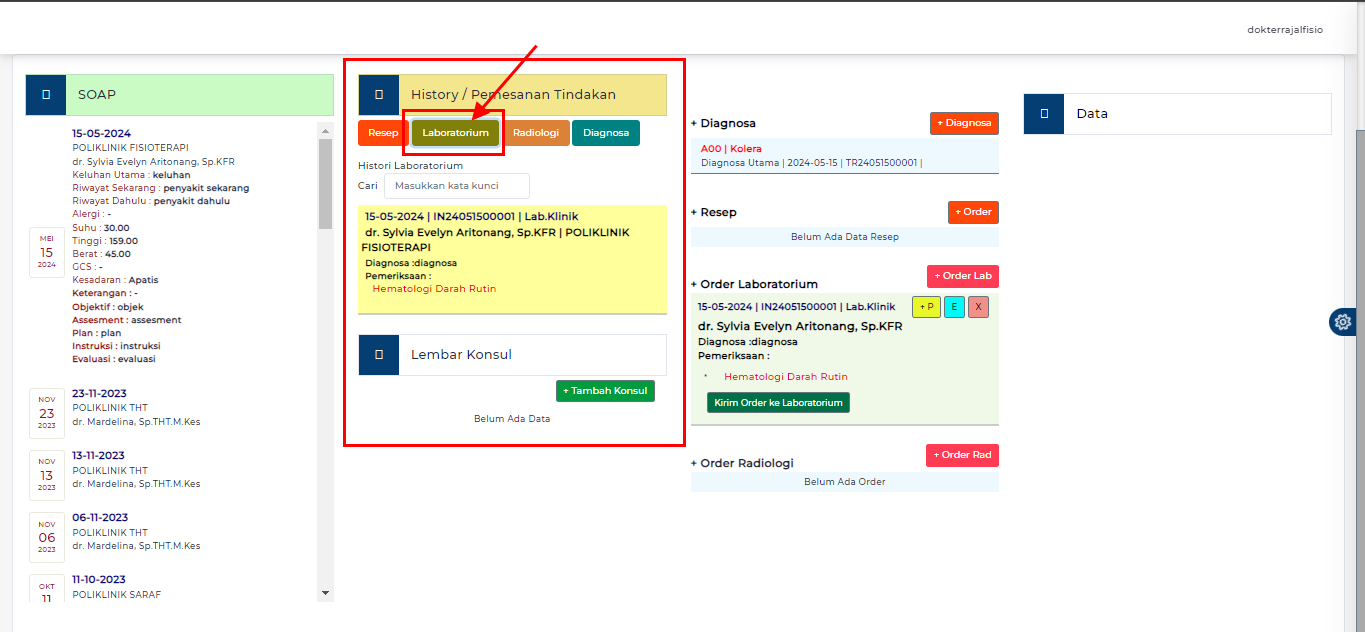Click the SOAP panel header icon

click(x=44, y=93)
